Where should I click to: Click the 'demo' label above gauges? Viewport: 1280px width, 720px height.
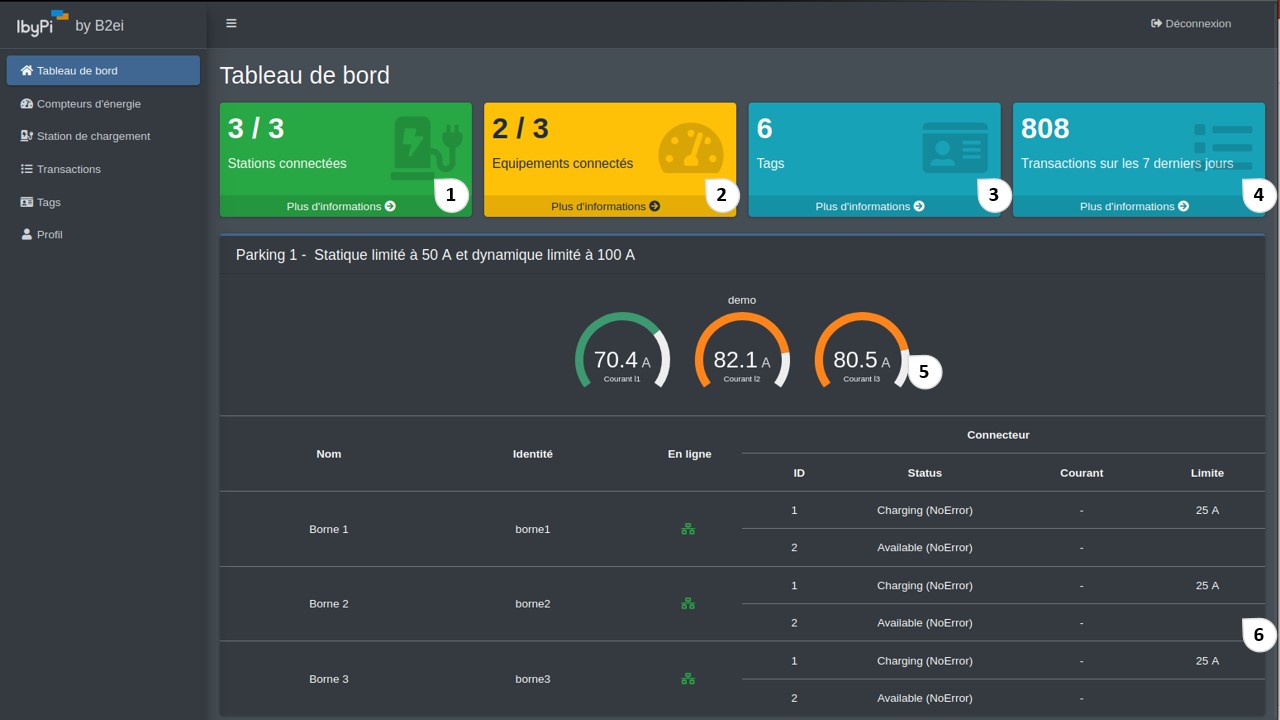click(x=742, y=300)
